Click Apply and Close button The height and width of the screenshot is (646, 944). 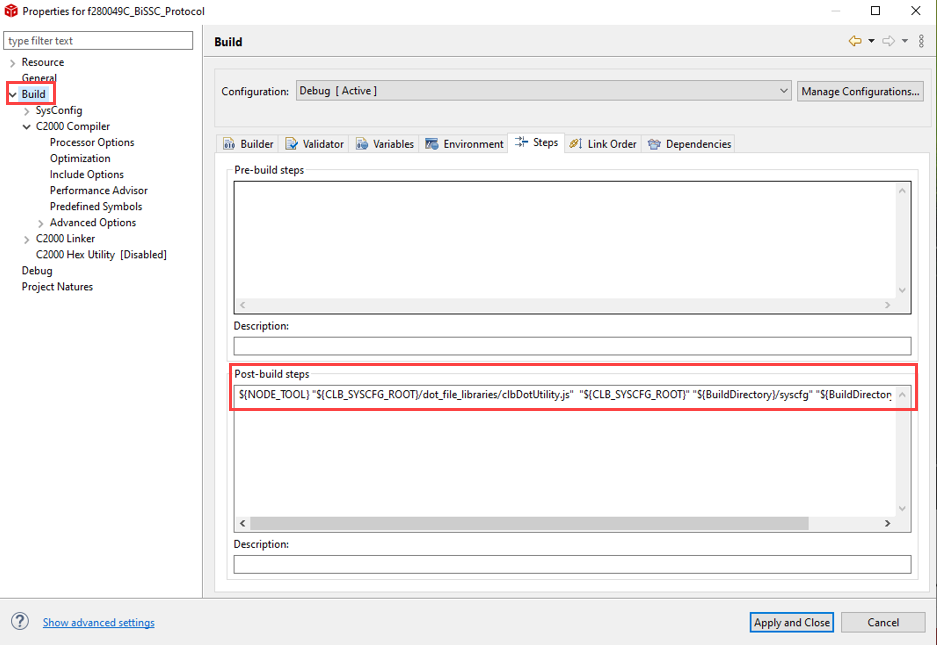(791, 622)
